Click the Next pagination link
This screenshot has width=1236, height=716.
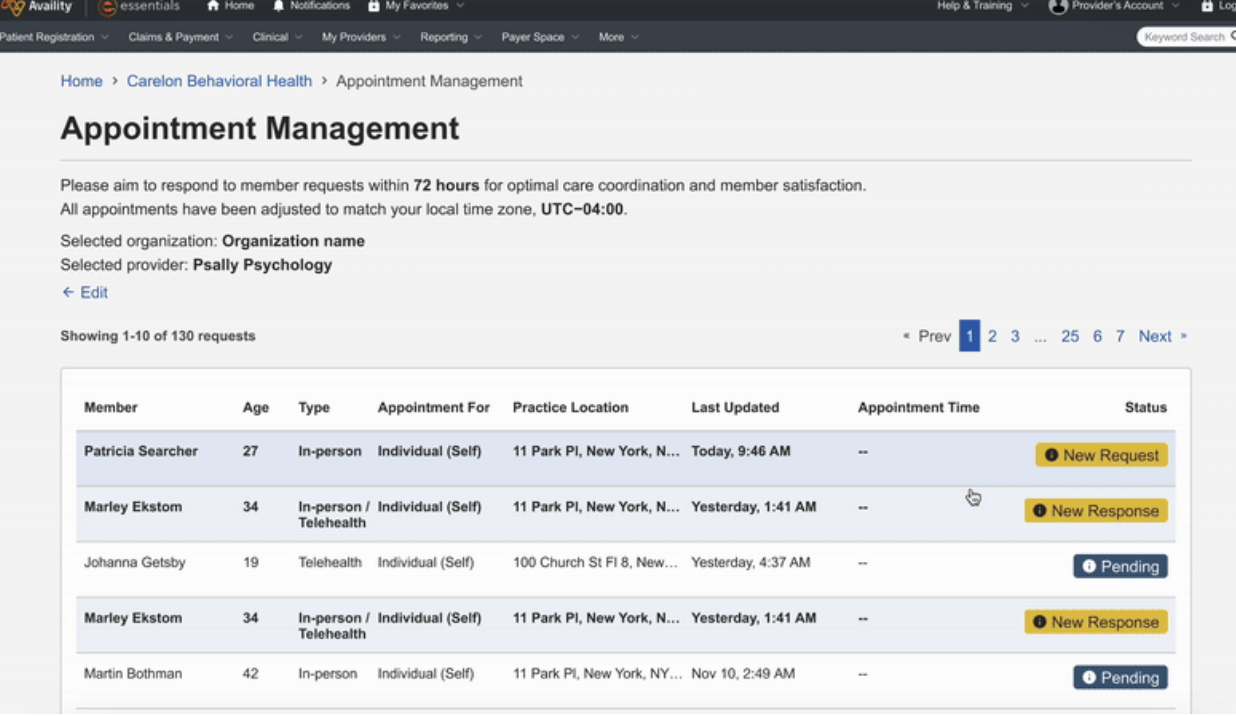pos(1162,336)
